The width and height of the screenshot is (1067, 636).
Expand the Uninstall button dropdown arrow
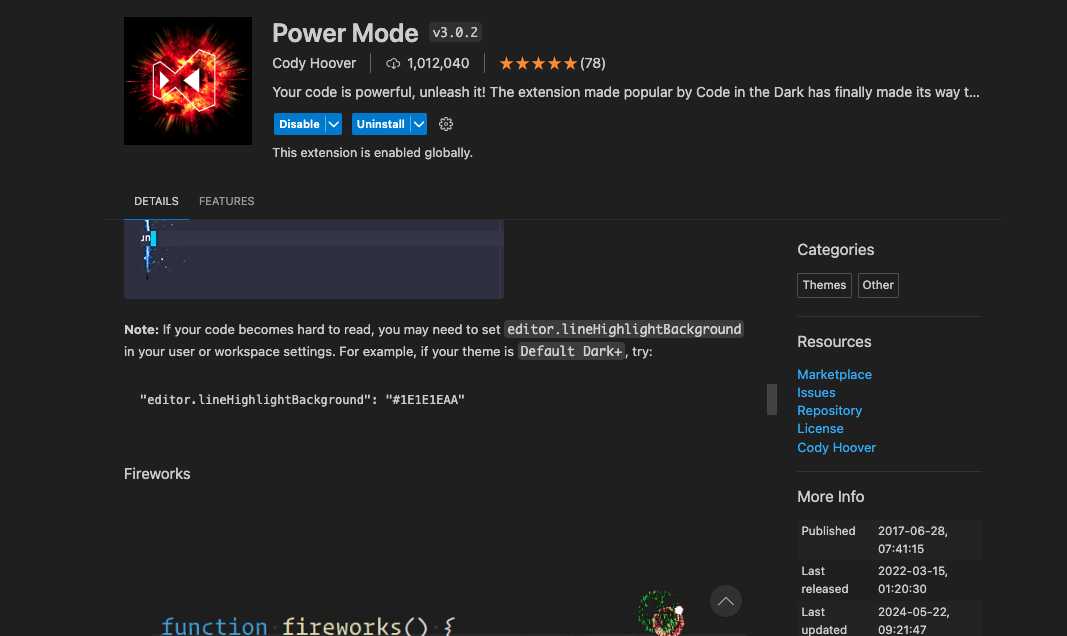click(x=419, y=124)
